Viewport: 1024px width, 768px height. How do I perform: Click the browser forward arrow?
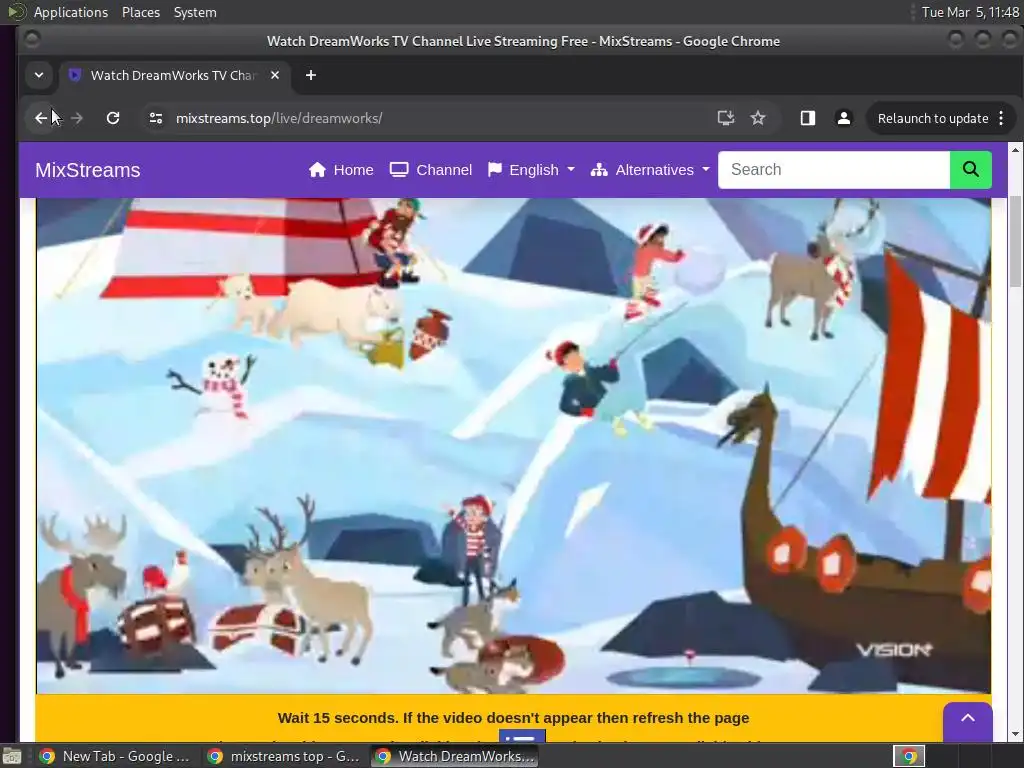click(77, 118)
